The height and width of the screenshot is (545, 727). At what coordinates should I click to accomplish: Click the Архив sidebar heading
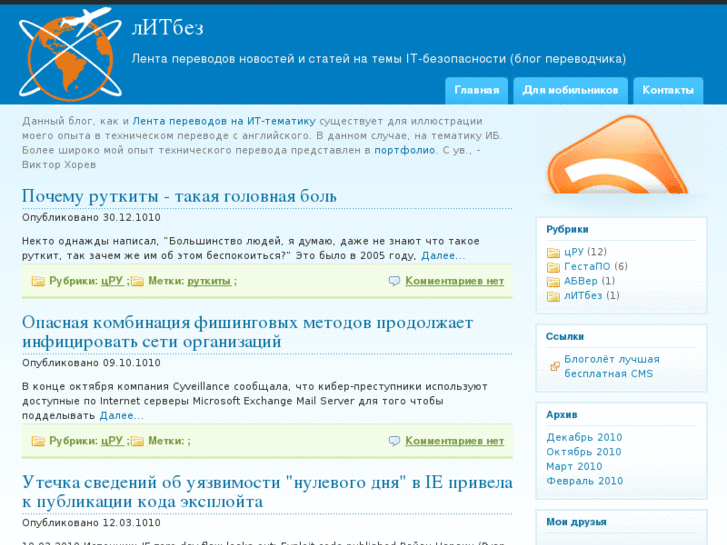(561, 415)
